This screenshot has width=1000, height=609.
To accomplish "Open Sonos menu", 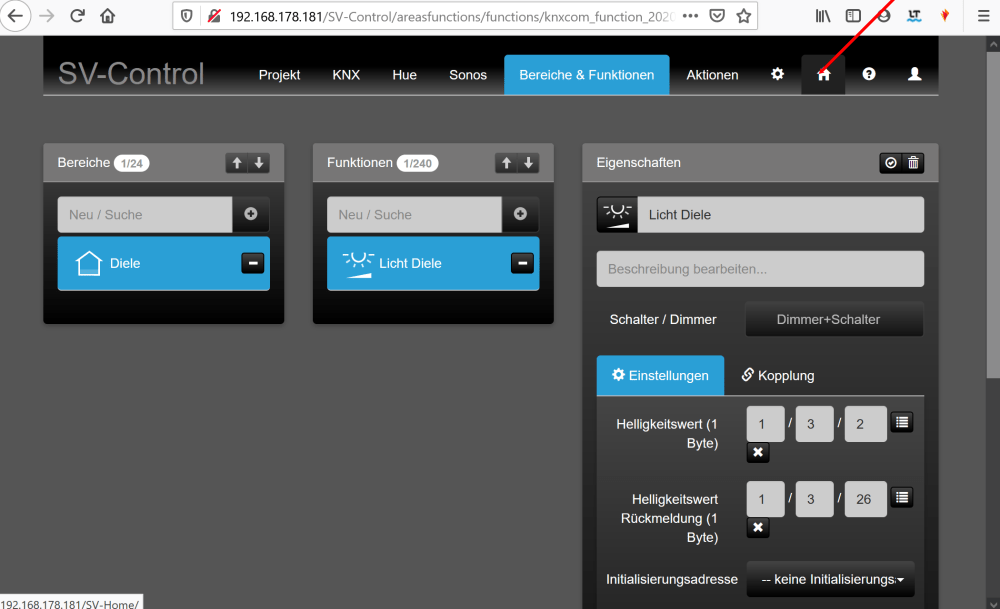I will tap(467, 75).
